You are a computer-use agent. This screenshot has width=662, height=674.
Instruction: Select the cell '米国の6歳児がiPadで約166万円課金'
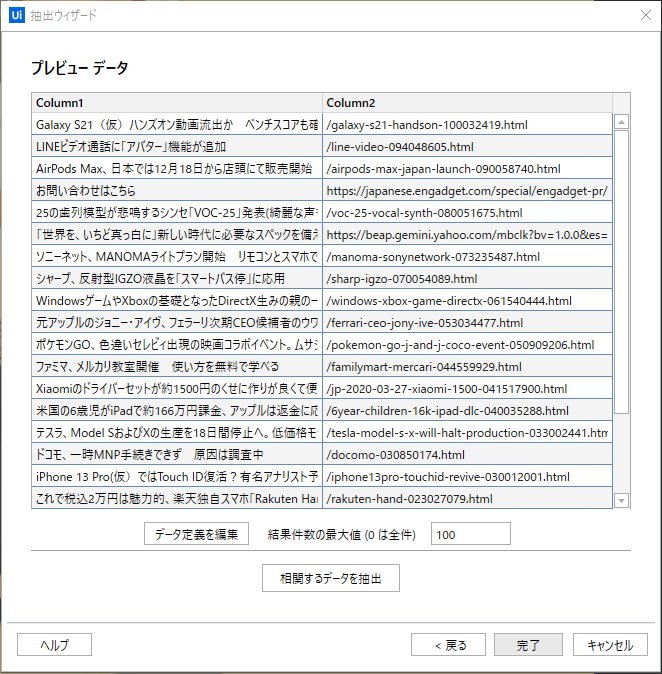[177, 411]
